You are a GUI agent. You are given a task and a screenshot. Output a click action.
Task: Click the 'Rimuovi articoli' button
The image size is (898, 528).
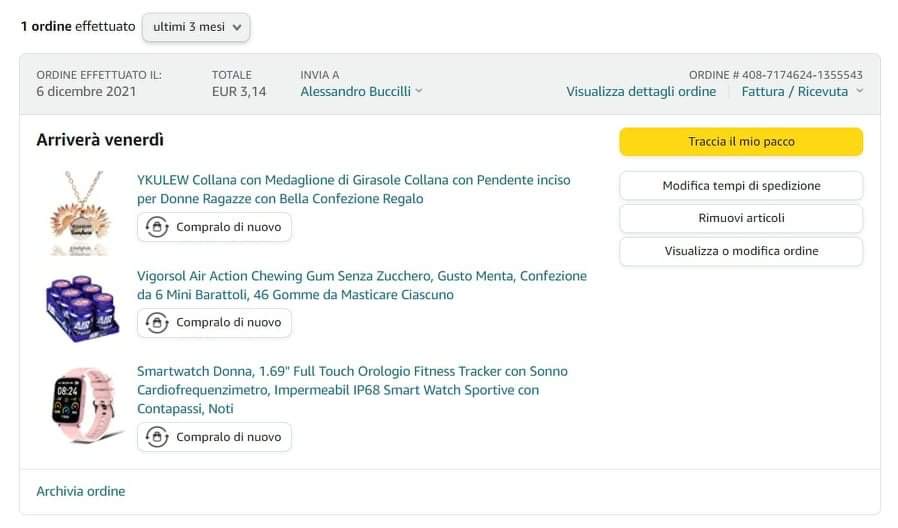click(741, 218)
